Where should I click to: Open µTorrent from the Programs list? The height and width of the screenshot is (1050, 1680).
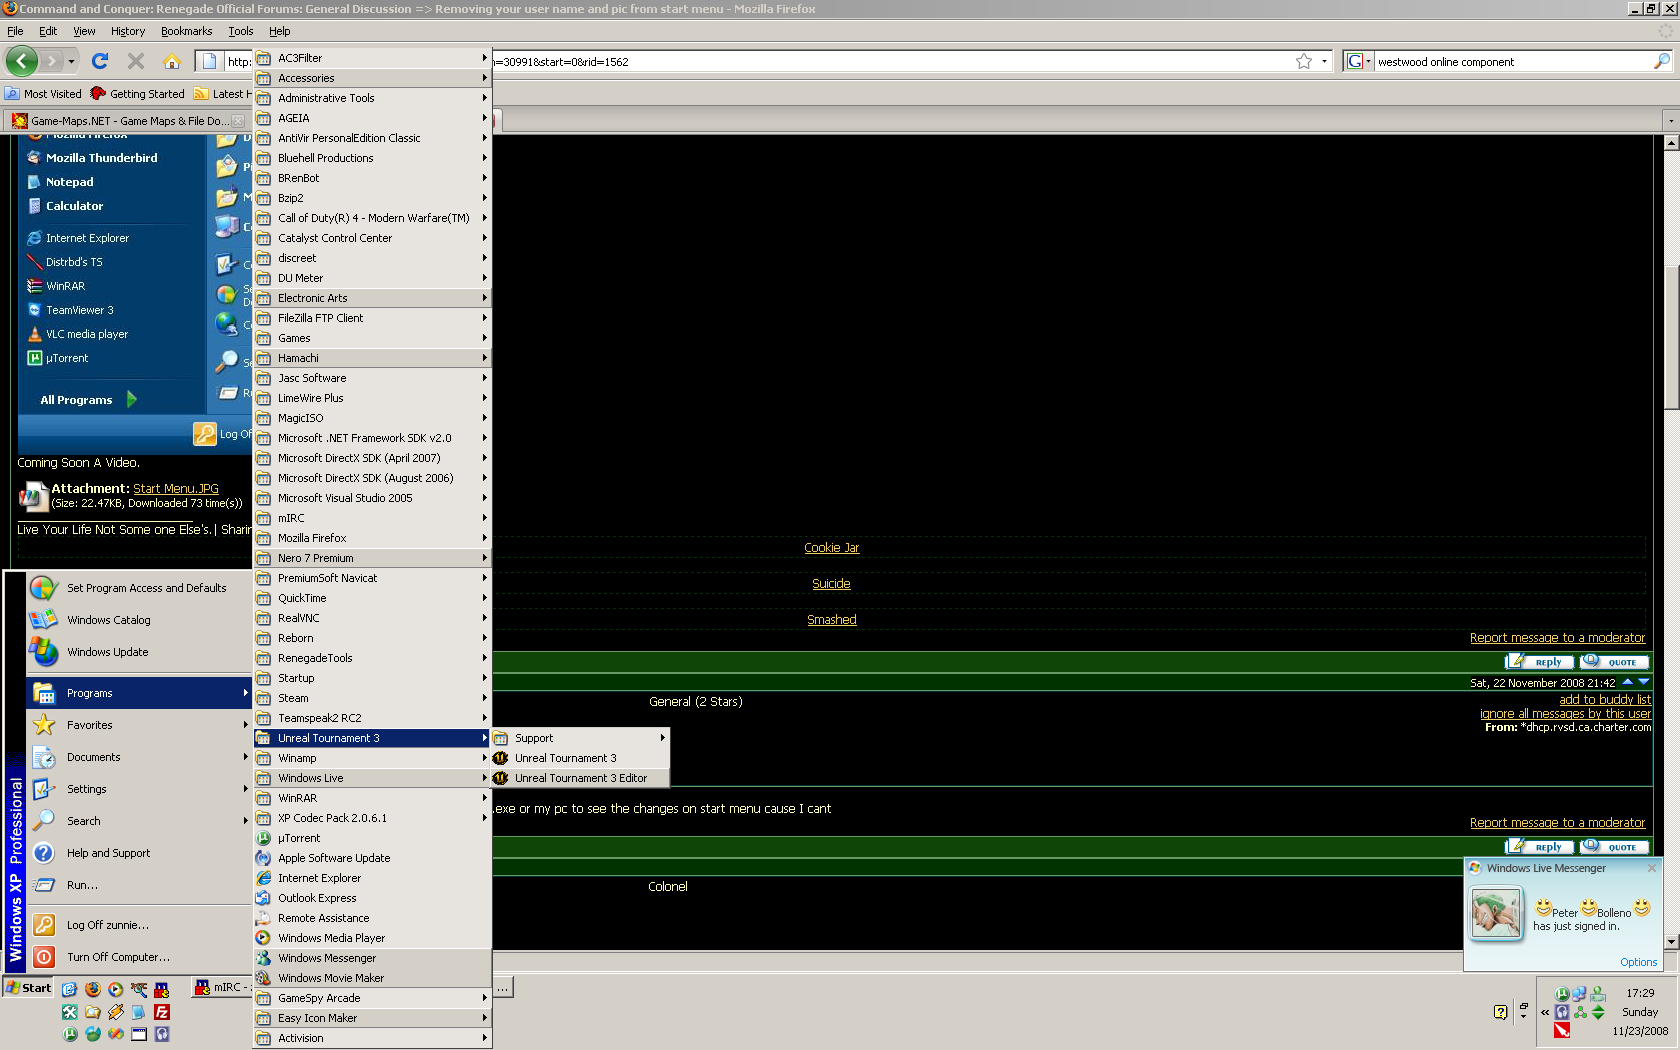(x=299, y=838)
